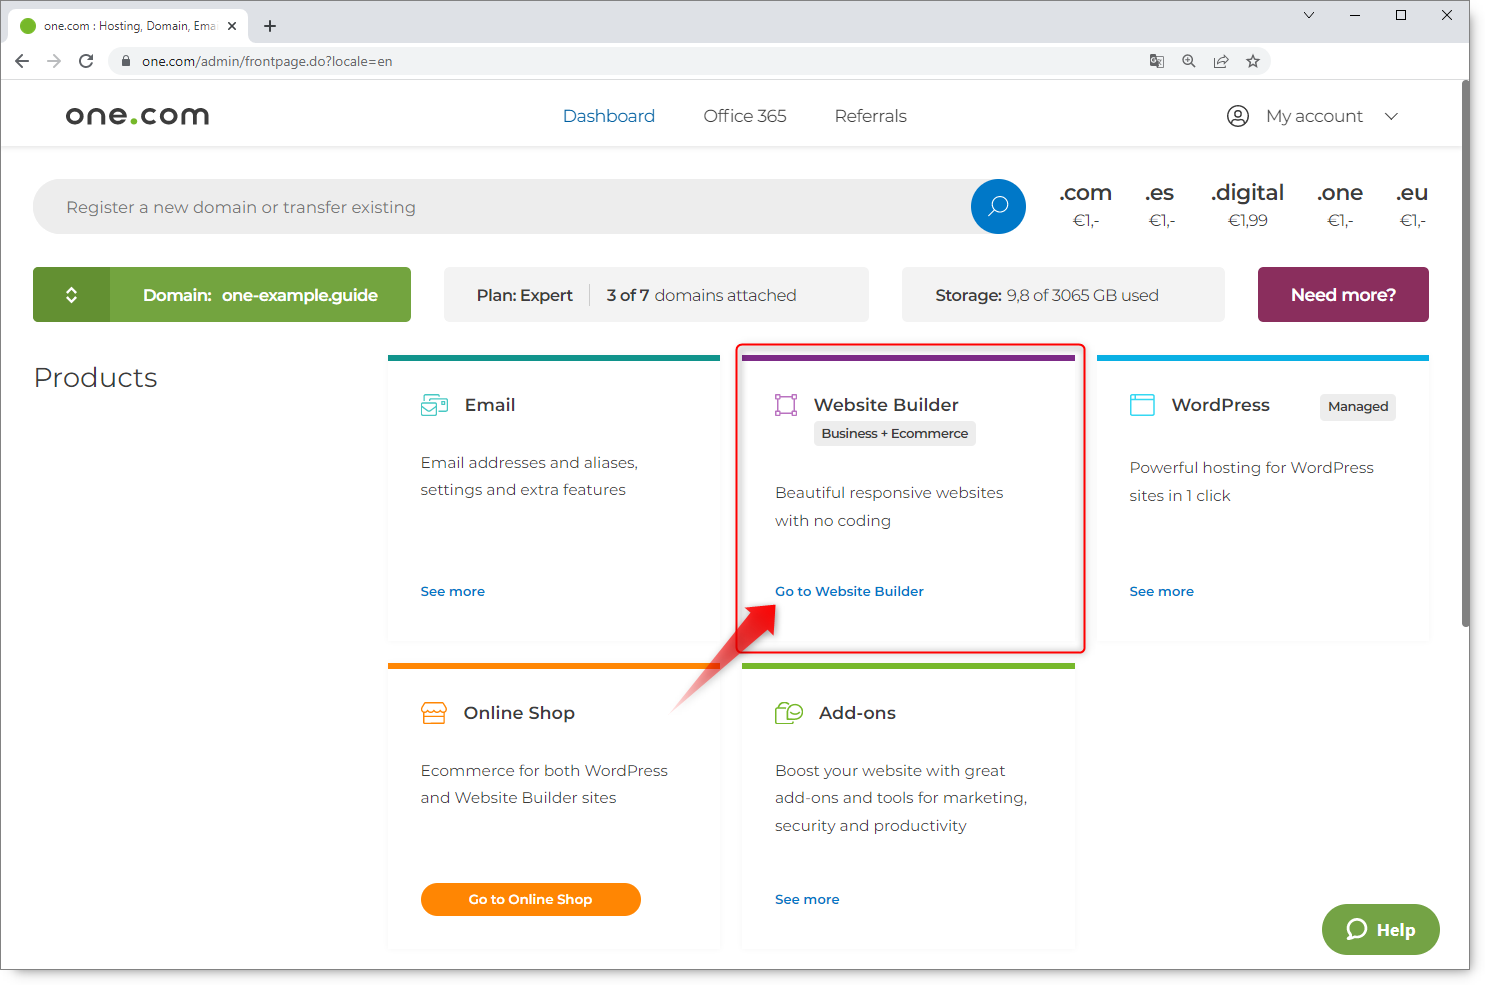Reload the page using the refresh icon
Viewport: 1485px width, 985px height.
coord(86,61)
